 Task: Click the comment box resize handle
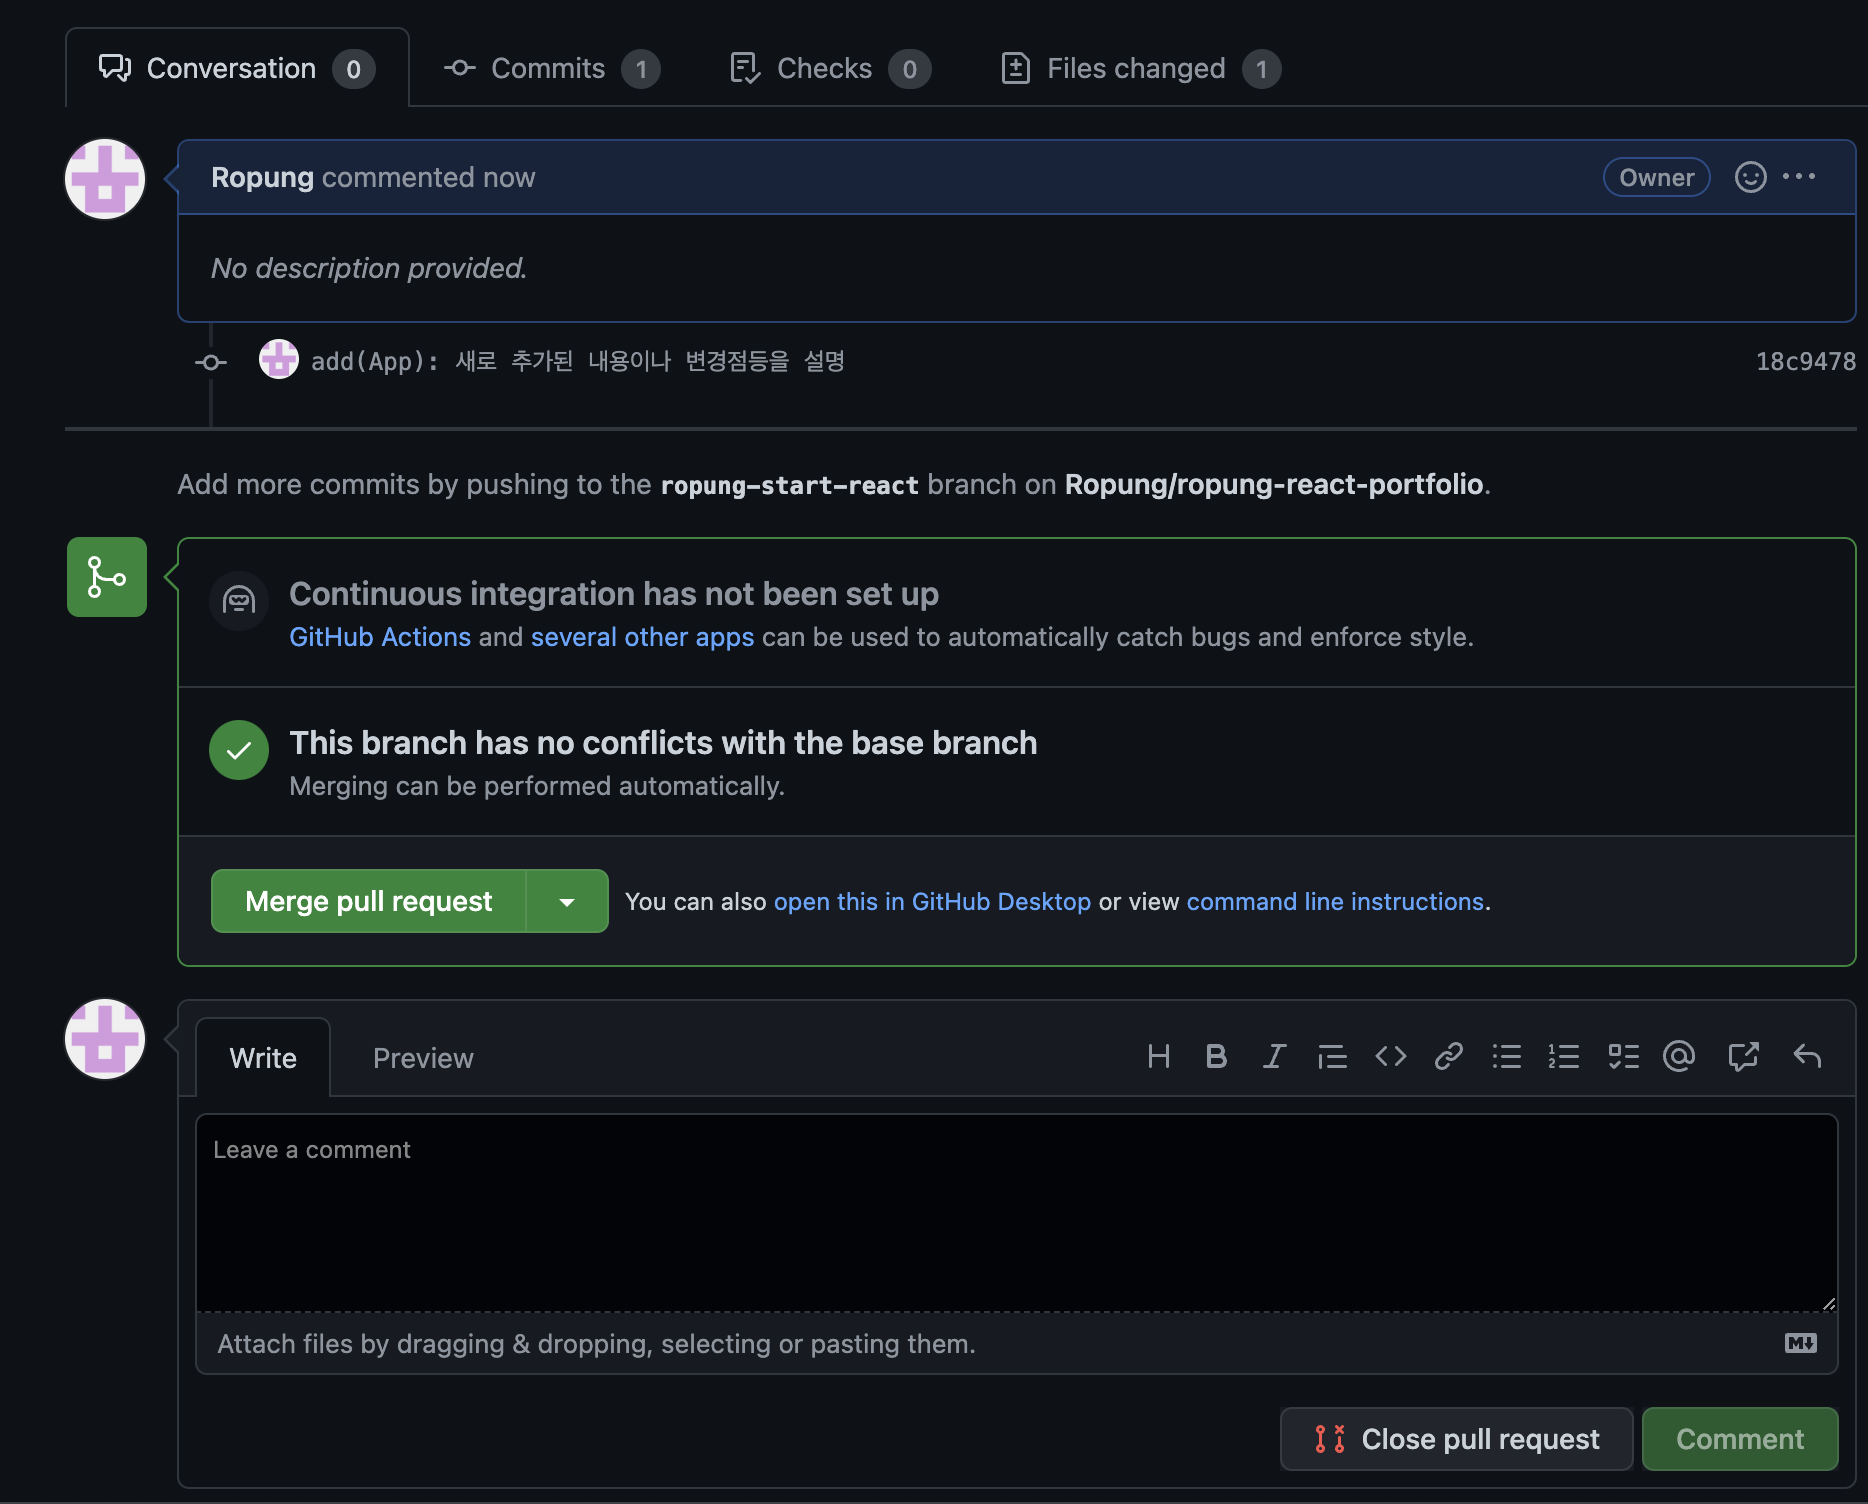pos(1828,1302)
